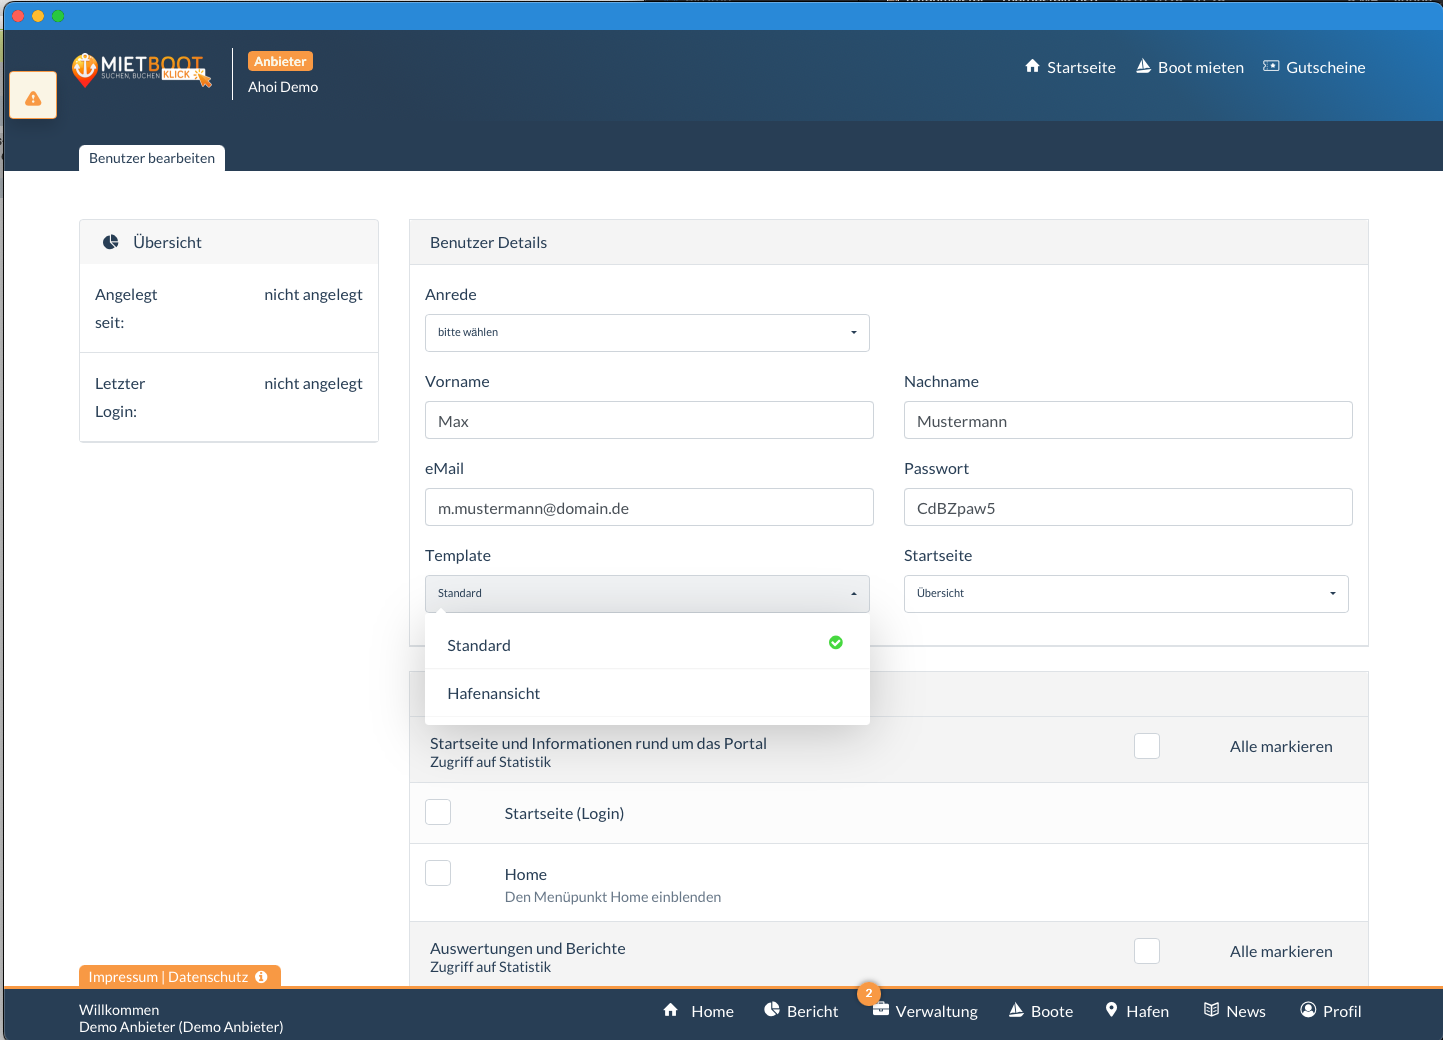Choose Hafenansicht from the Template list
The width and height of the screenshot is (1443, 1040).
tap(494, 694)
